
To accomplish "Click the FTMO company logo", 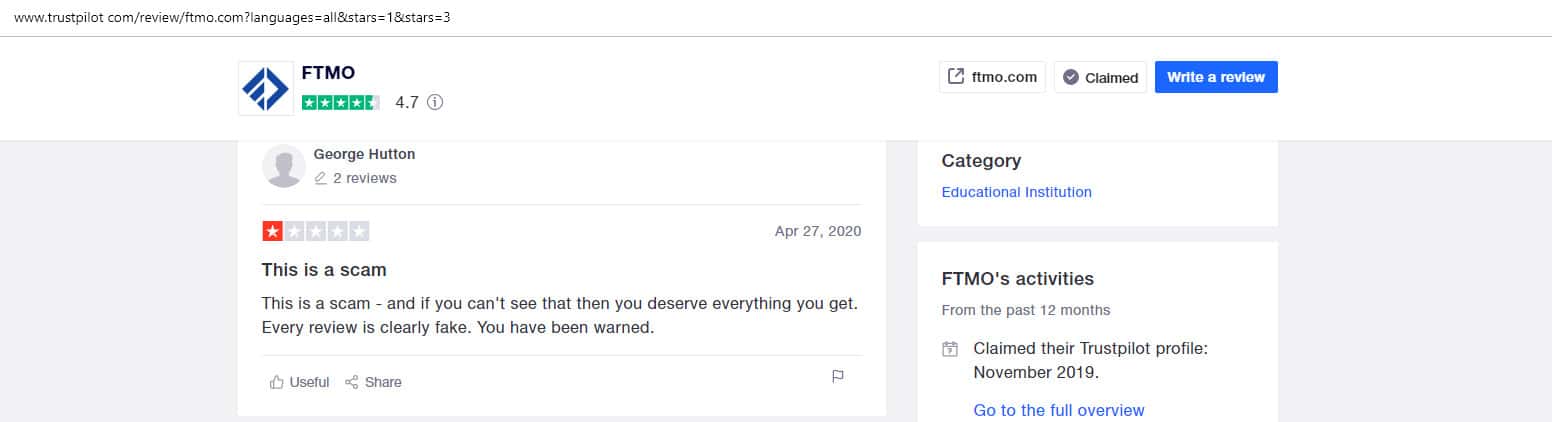I will (x=265, y=88).
